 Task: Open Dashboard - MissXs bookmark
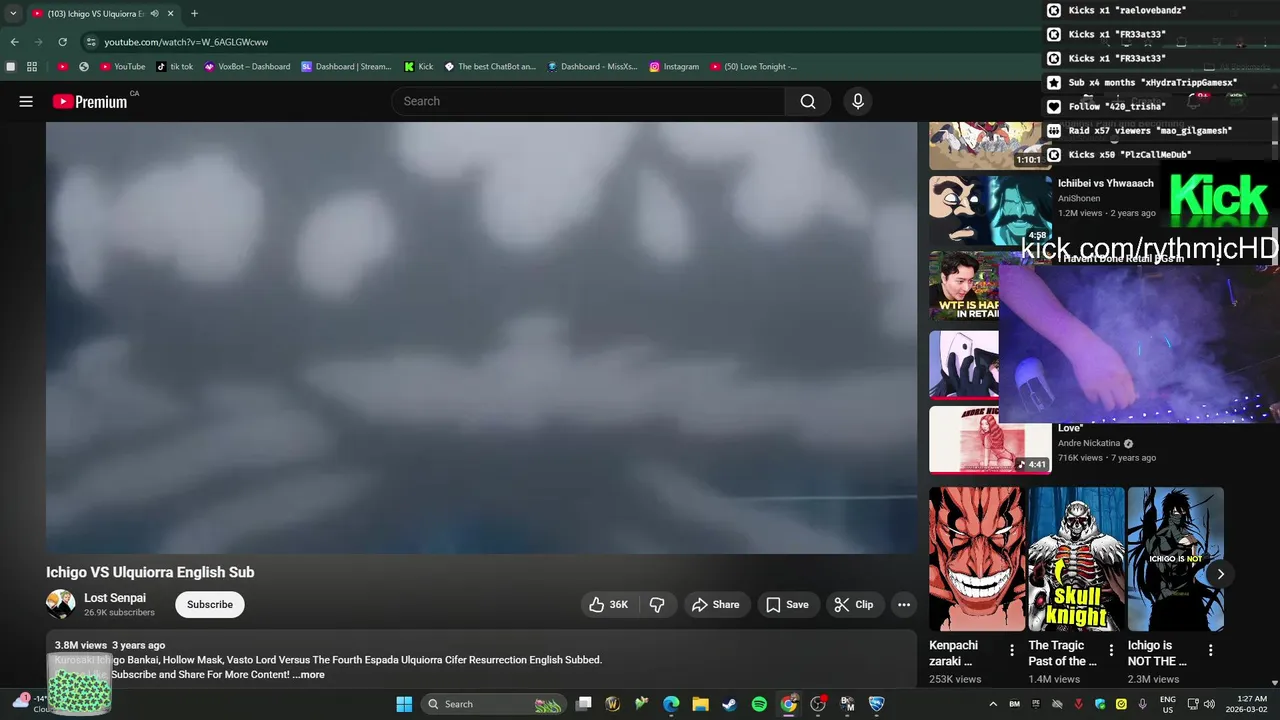click(x=593, y=67)
